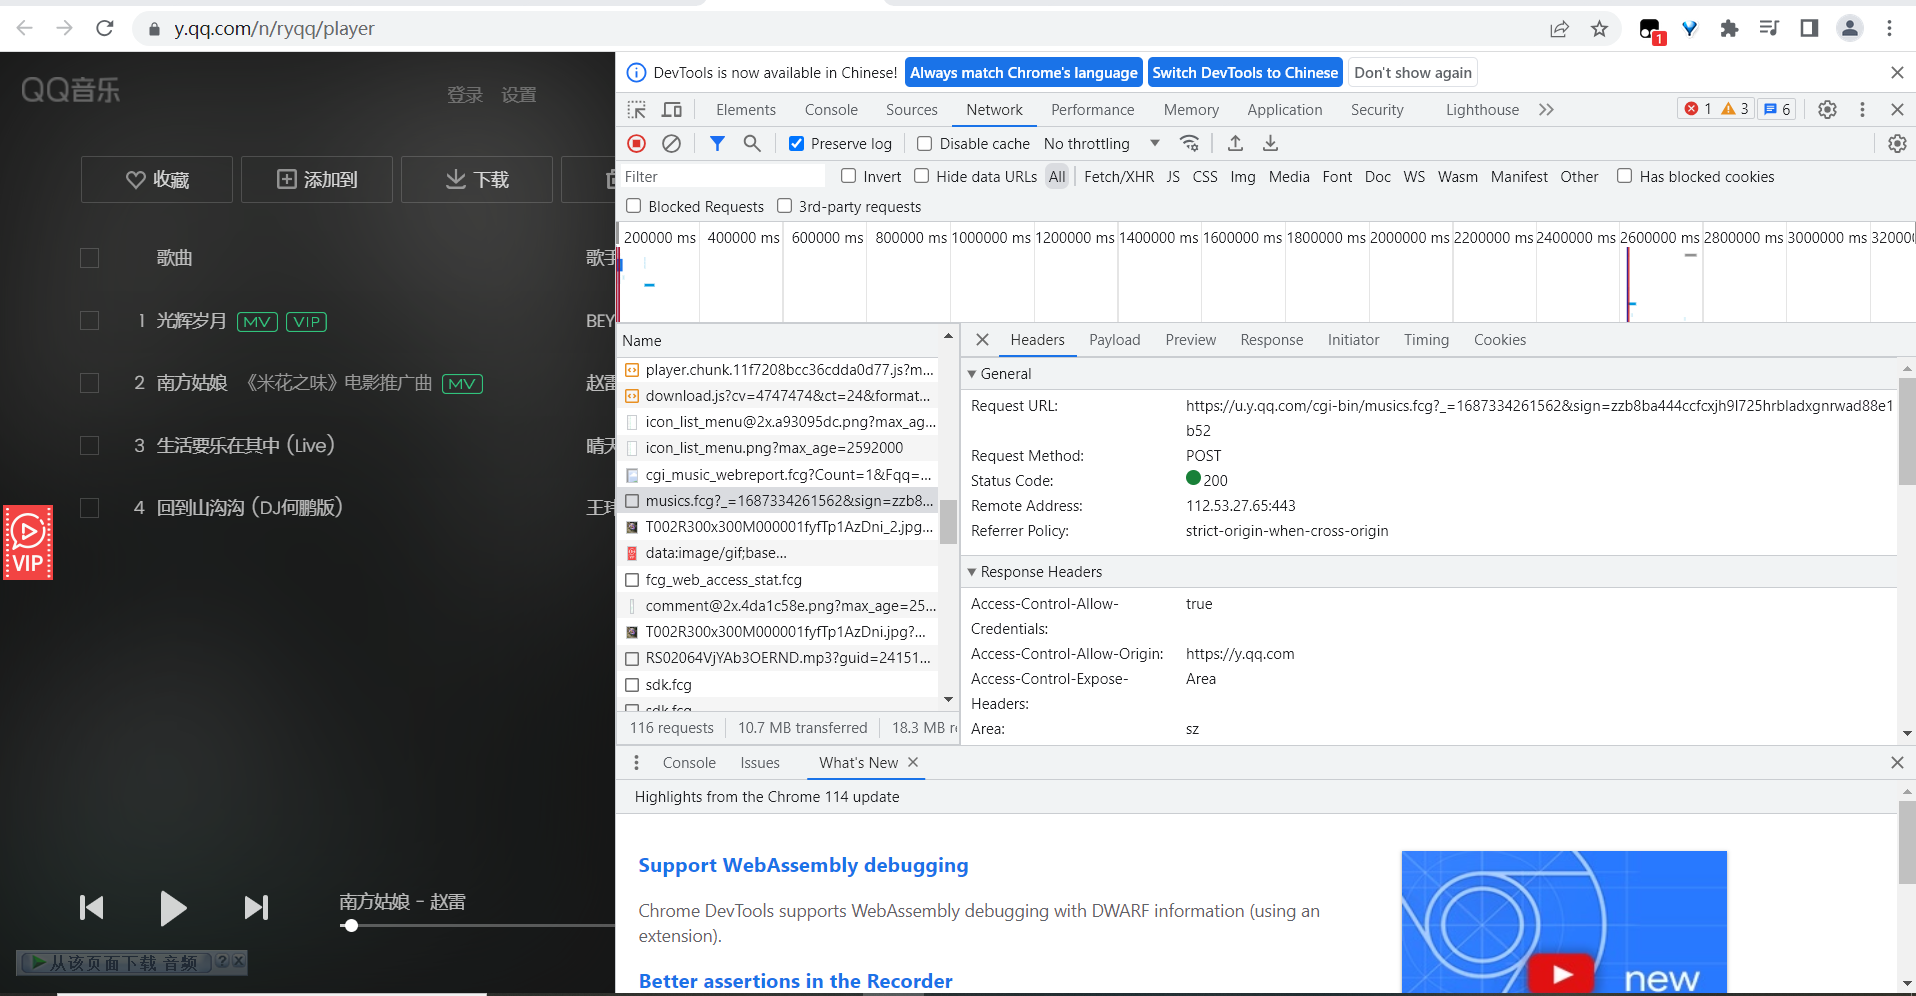The height and width of the screenshot is (996, 1916).
Task: Show more DevTools tabs chevron
Action: [x=1546, y=110]
